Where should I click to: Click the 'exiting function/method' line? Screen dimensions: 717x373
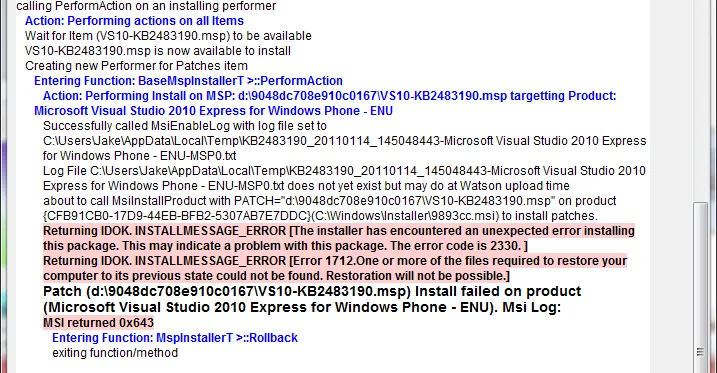click(115, 353)
